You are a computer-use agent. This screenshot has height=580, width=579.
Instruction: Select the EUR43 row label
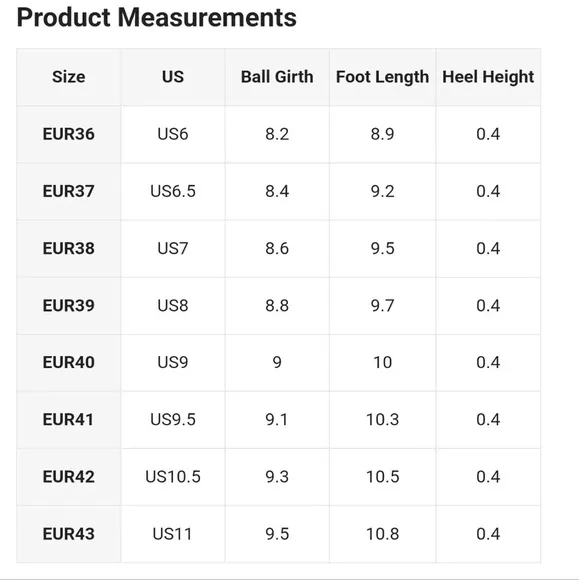68,534
